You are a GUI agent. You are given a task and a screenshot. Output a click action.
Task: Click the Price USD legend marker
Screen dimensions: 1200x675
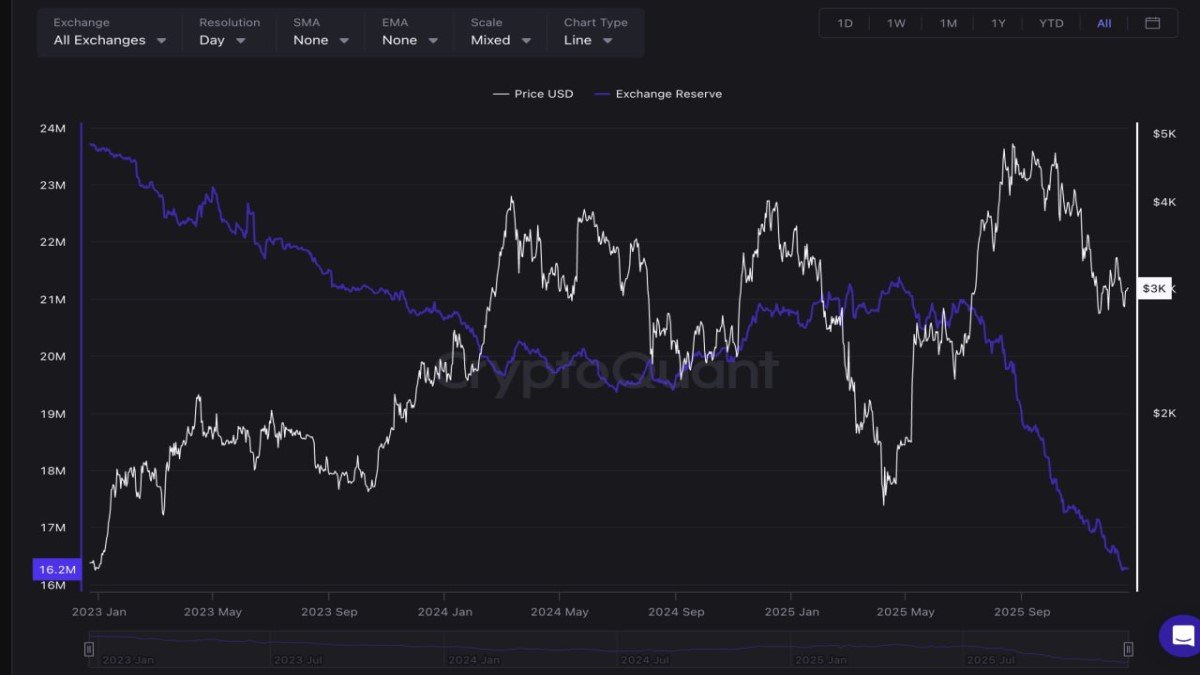click(x=502, y=93)
